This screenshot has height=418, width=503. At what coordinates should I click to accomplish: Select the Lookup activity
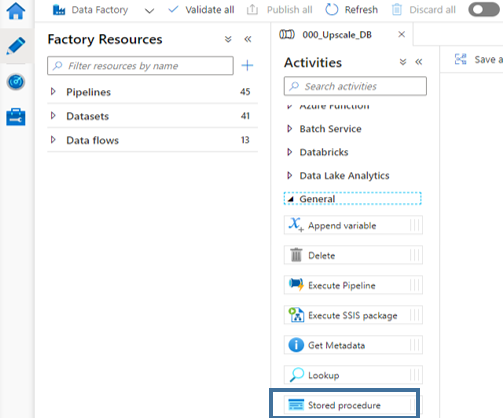pos(353,375)
